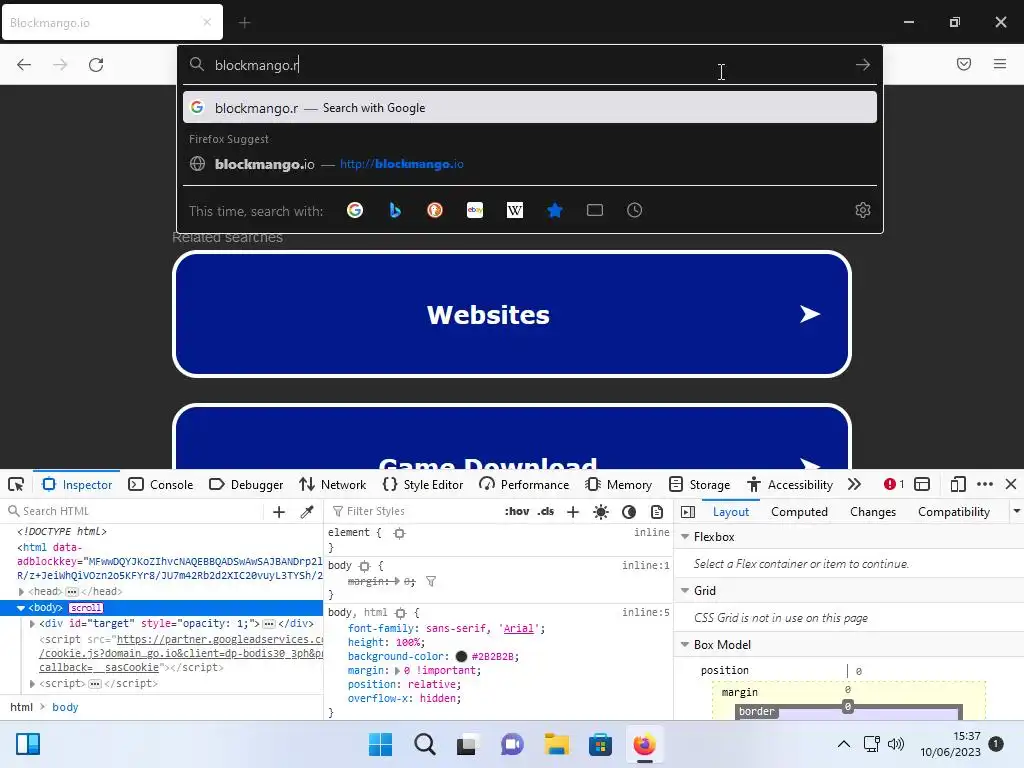Create new node with plus button
This screenshot has width=1024, height=768.
[279, 512]
